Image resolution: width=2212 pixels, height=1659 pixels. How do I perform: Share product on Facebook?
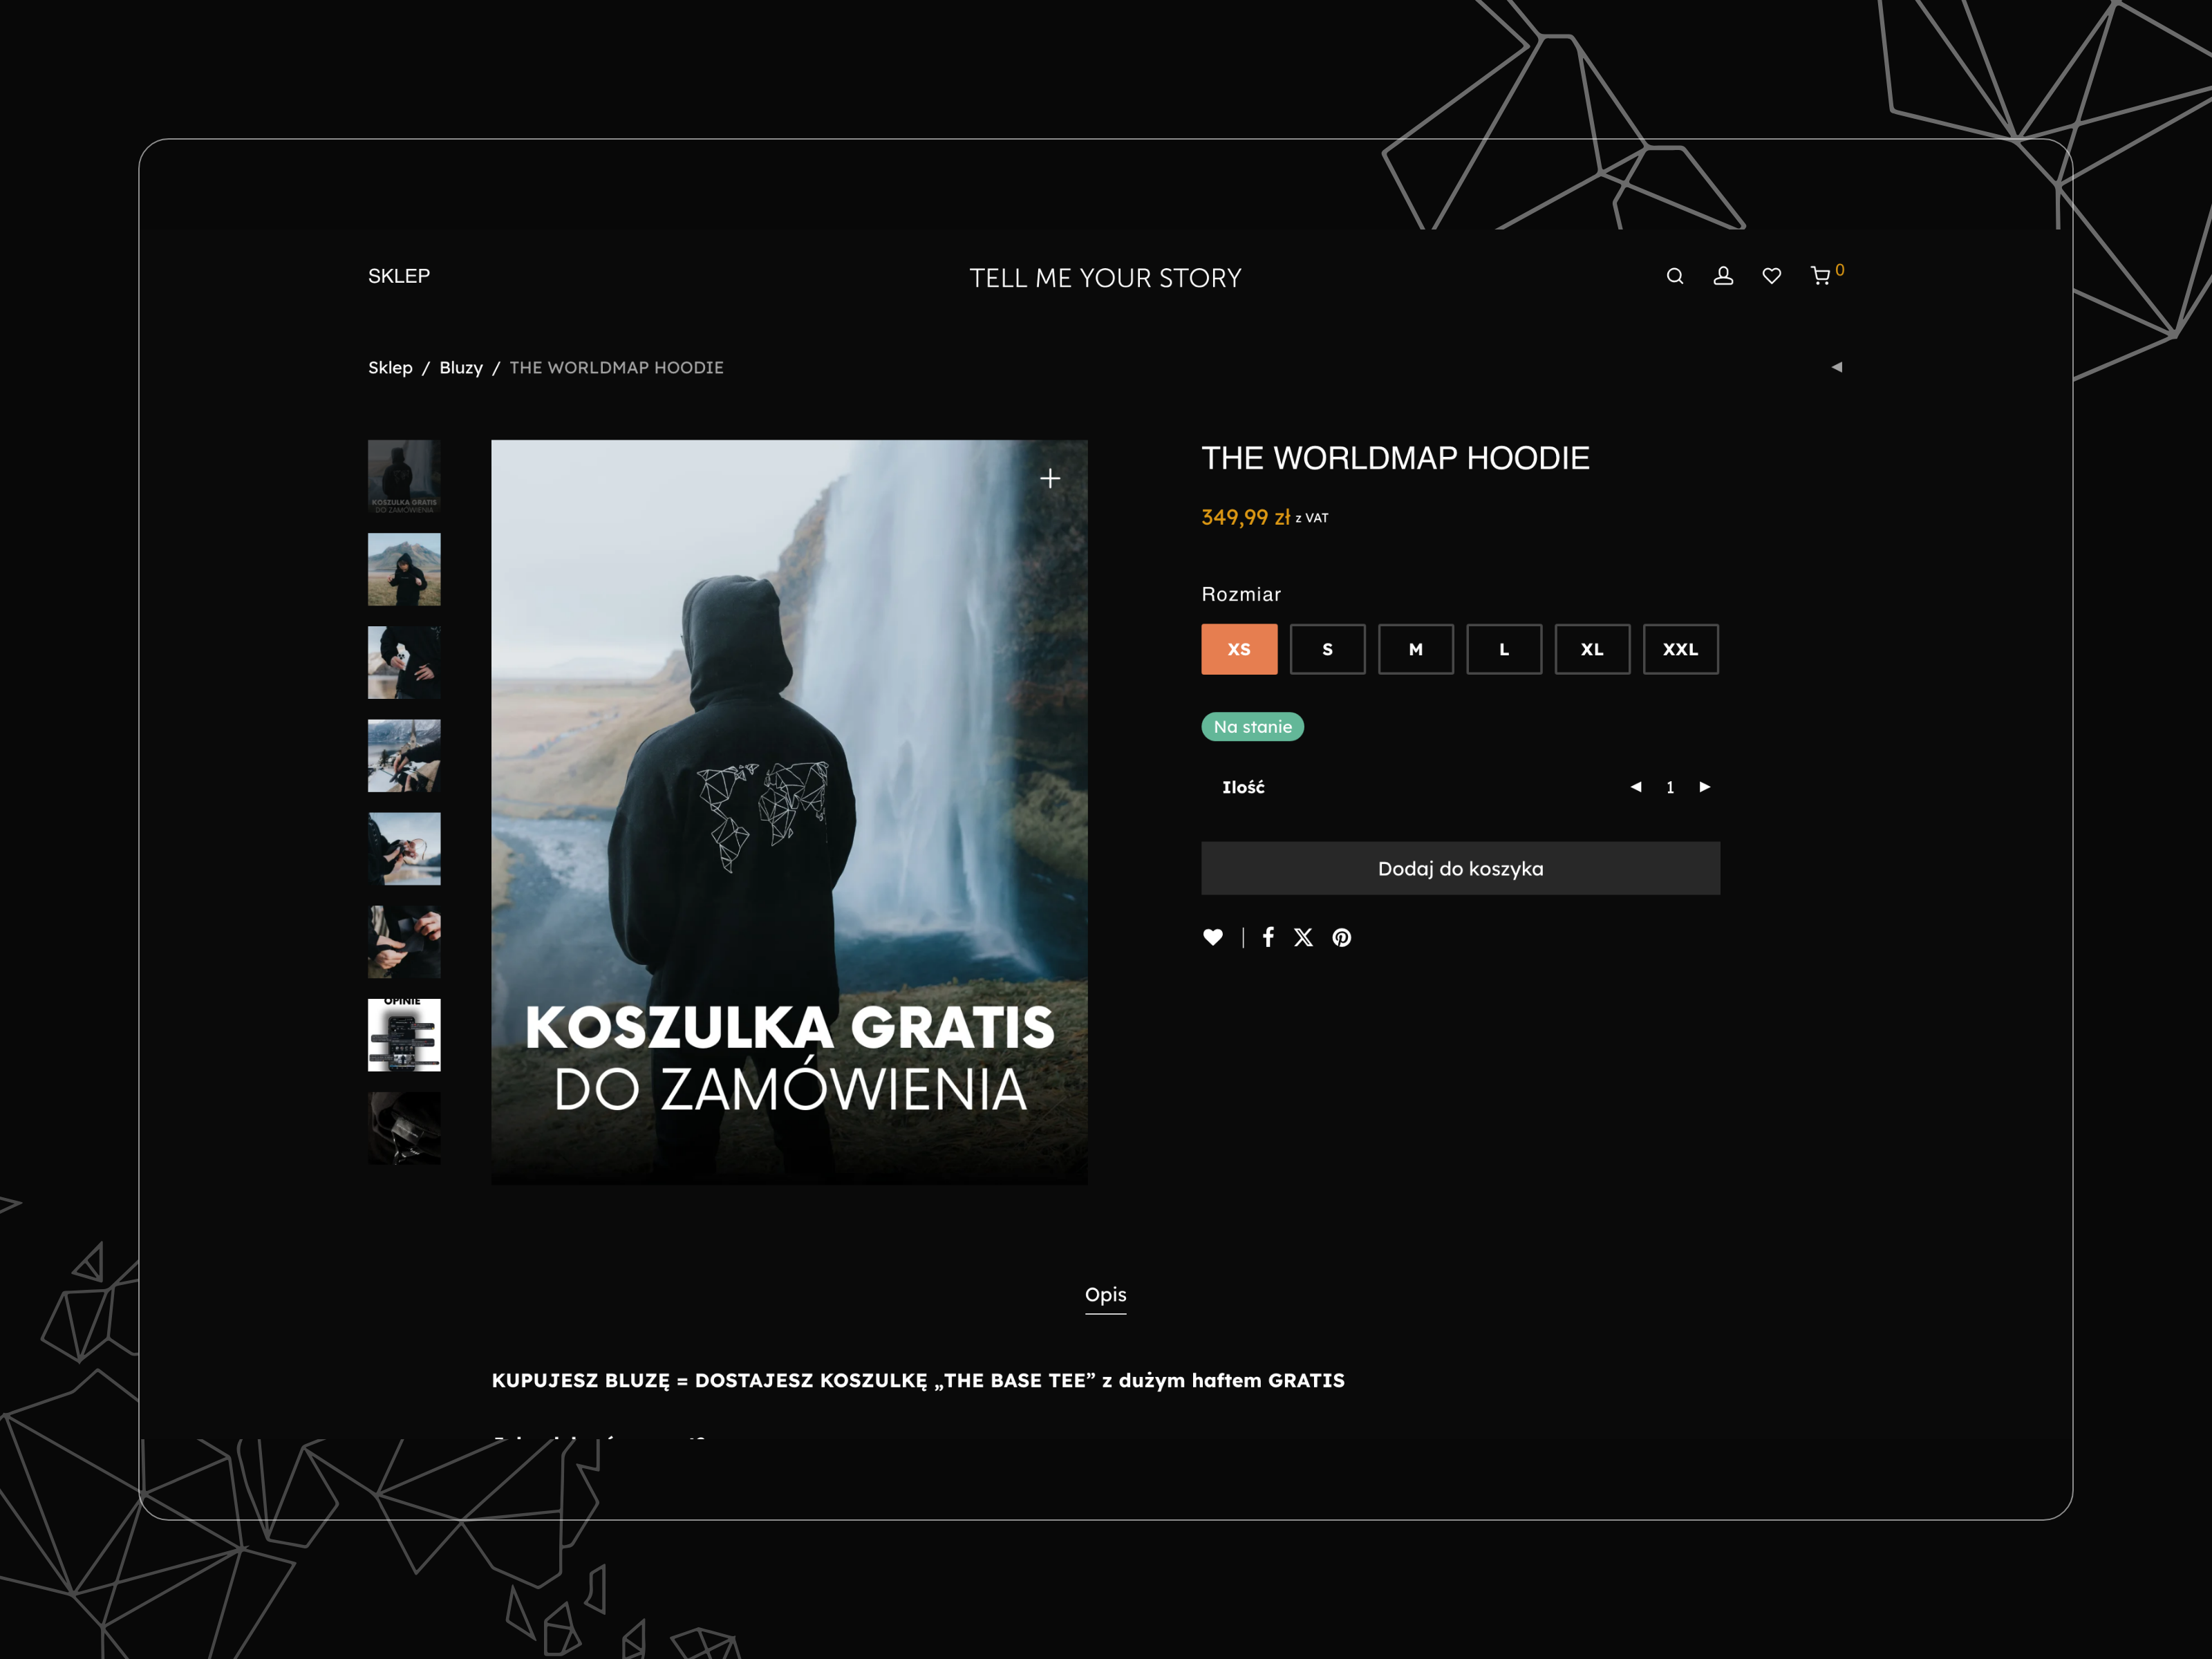1268,937
